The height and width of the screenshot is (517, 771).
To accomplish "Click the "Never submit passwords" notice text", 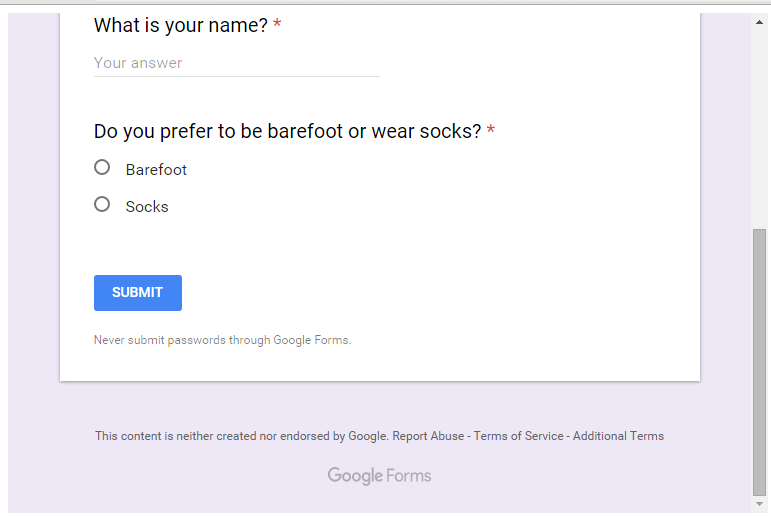I will [222, 340].
